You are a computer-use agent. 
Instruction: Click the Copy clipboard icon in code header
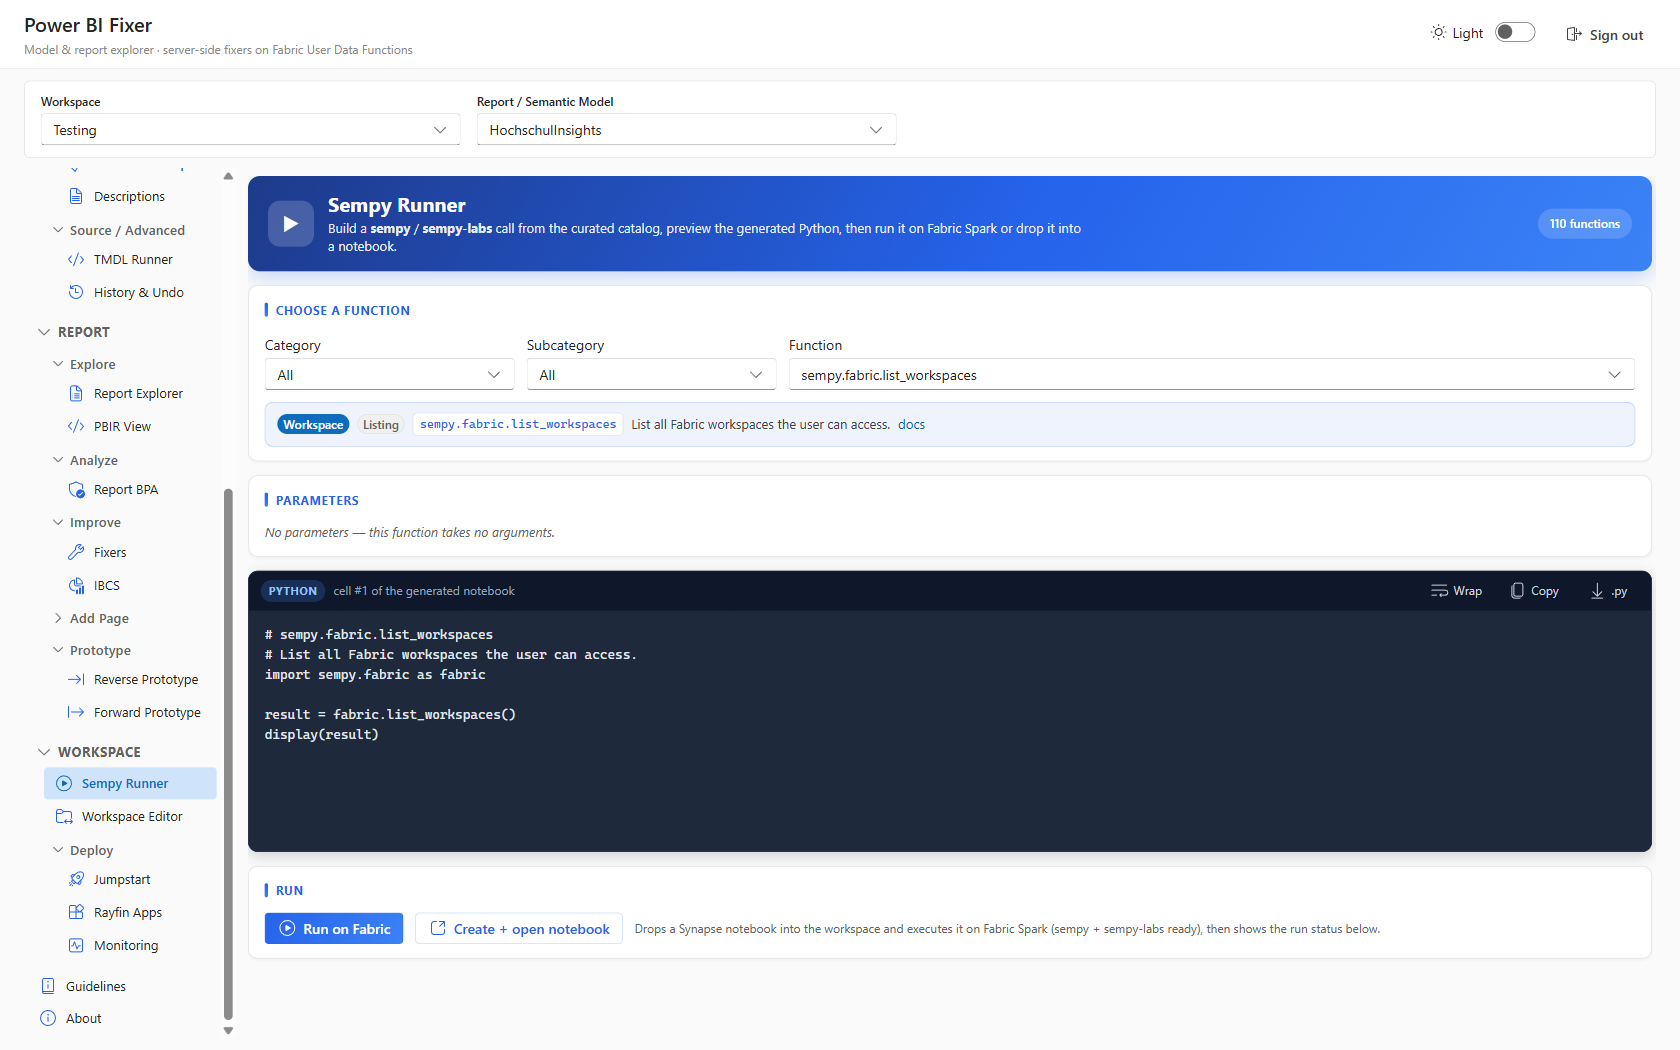(1517, 591)
